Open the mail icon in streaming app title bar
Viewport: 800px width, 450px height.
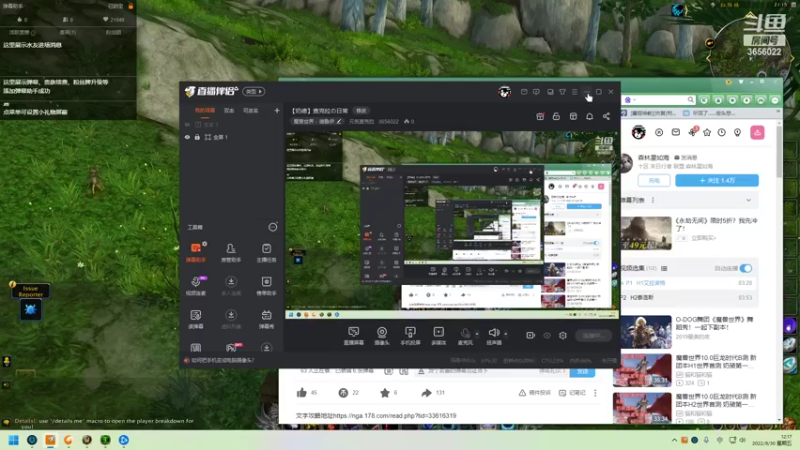point(524,92)
